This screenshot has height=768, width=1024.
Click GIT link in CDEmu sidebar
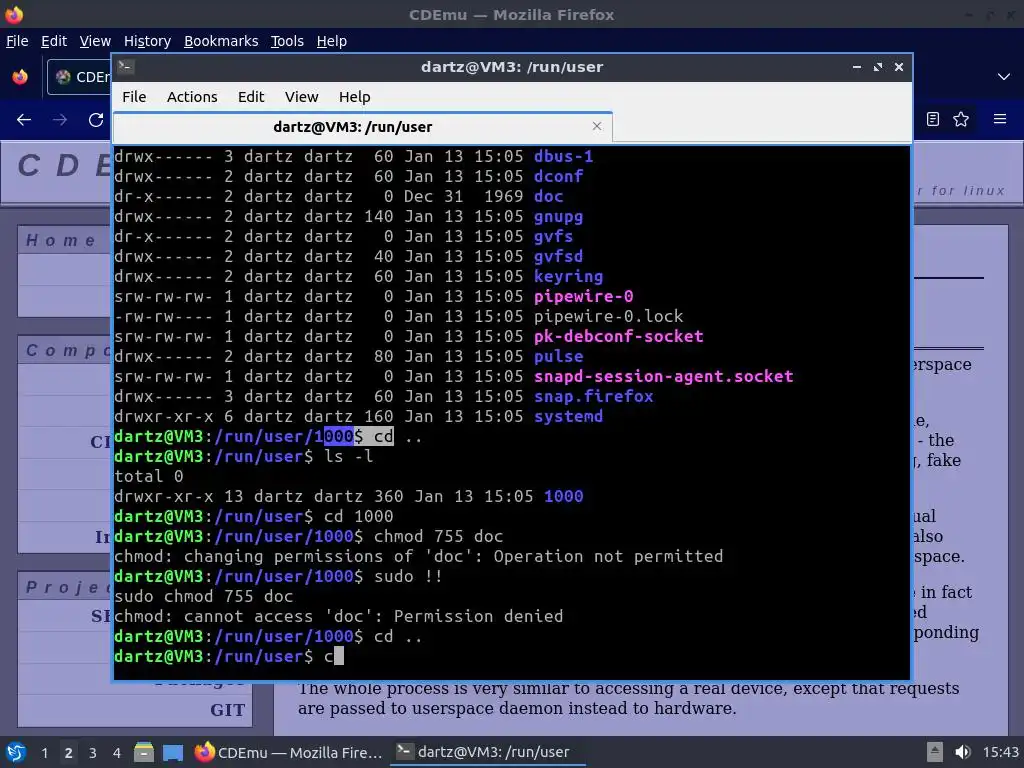click(227, 710)
